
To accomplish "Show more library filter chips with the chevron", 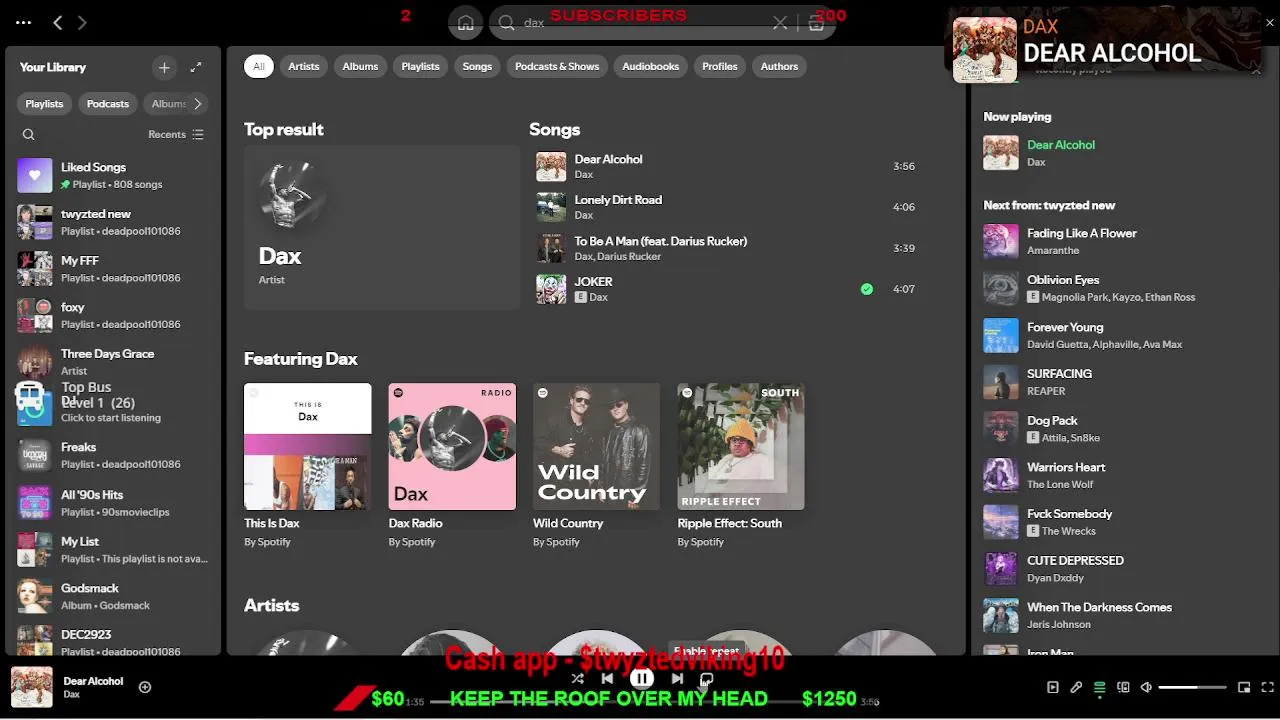I will (198, 103).
